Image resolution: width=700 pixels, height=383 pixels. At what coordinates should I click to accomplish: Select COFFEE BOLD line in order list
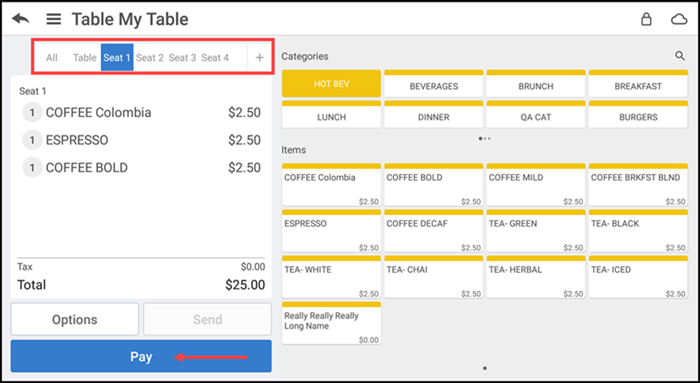pos(141,168)
